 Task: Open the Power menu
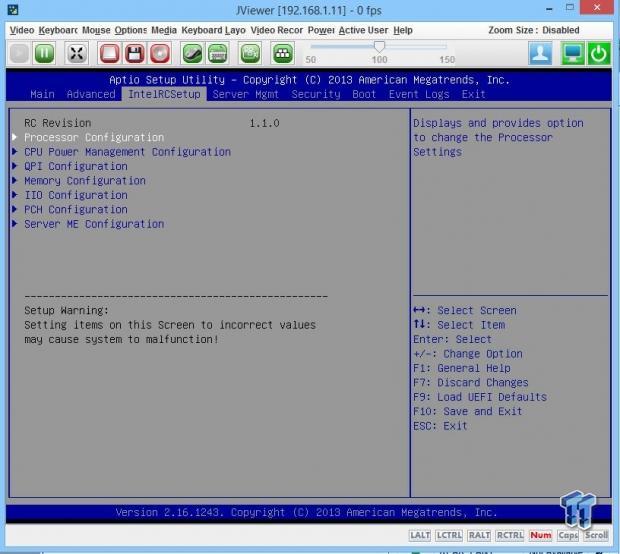[321, 30]
